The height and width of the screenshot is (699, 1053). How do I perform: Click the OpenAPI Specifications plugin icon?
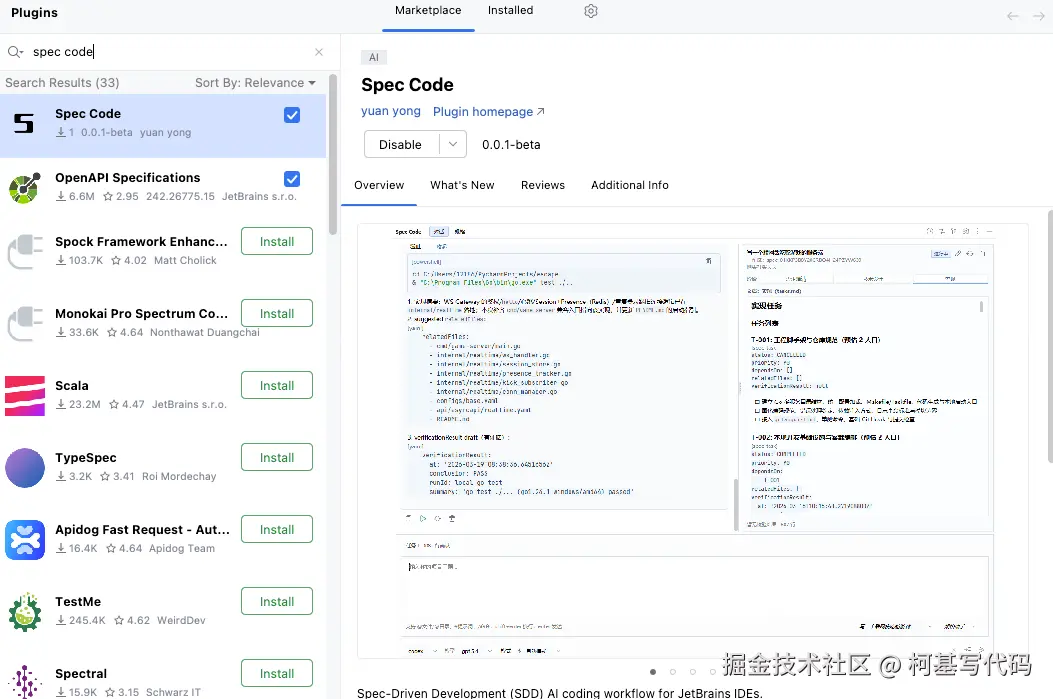point(25,188)
